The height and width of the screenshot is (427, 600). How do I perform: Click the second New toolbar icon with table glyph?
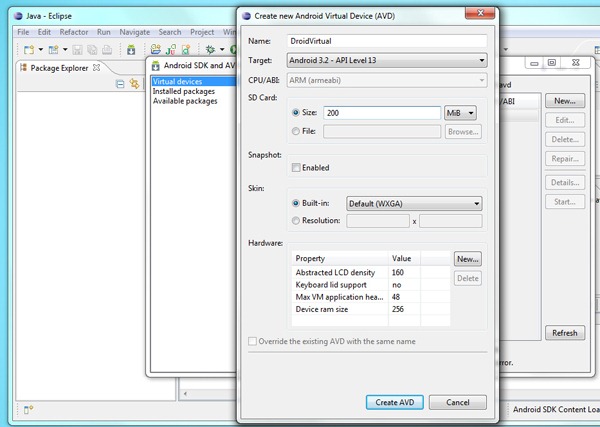pyautogui.click(x=54, y=50)
